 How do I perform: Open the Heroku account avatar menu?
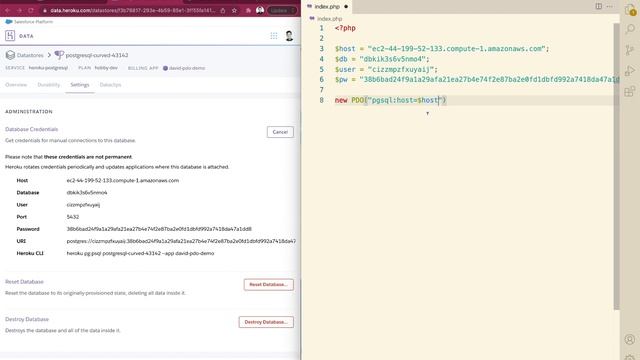click(x=289, y=36)
